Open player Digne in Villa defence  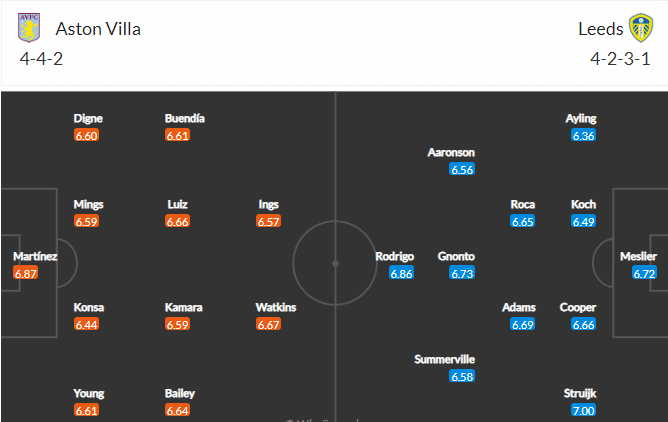pyautogui.click(x=88, y=118)
